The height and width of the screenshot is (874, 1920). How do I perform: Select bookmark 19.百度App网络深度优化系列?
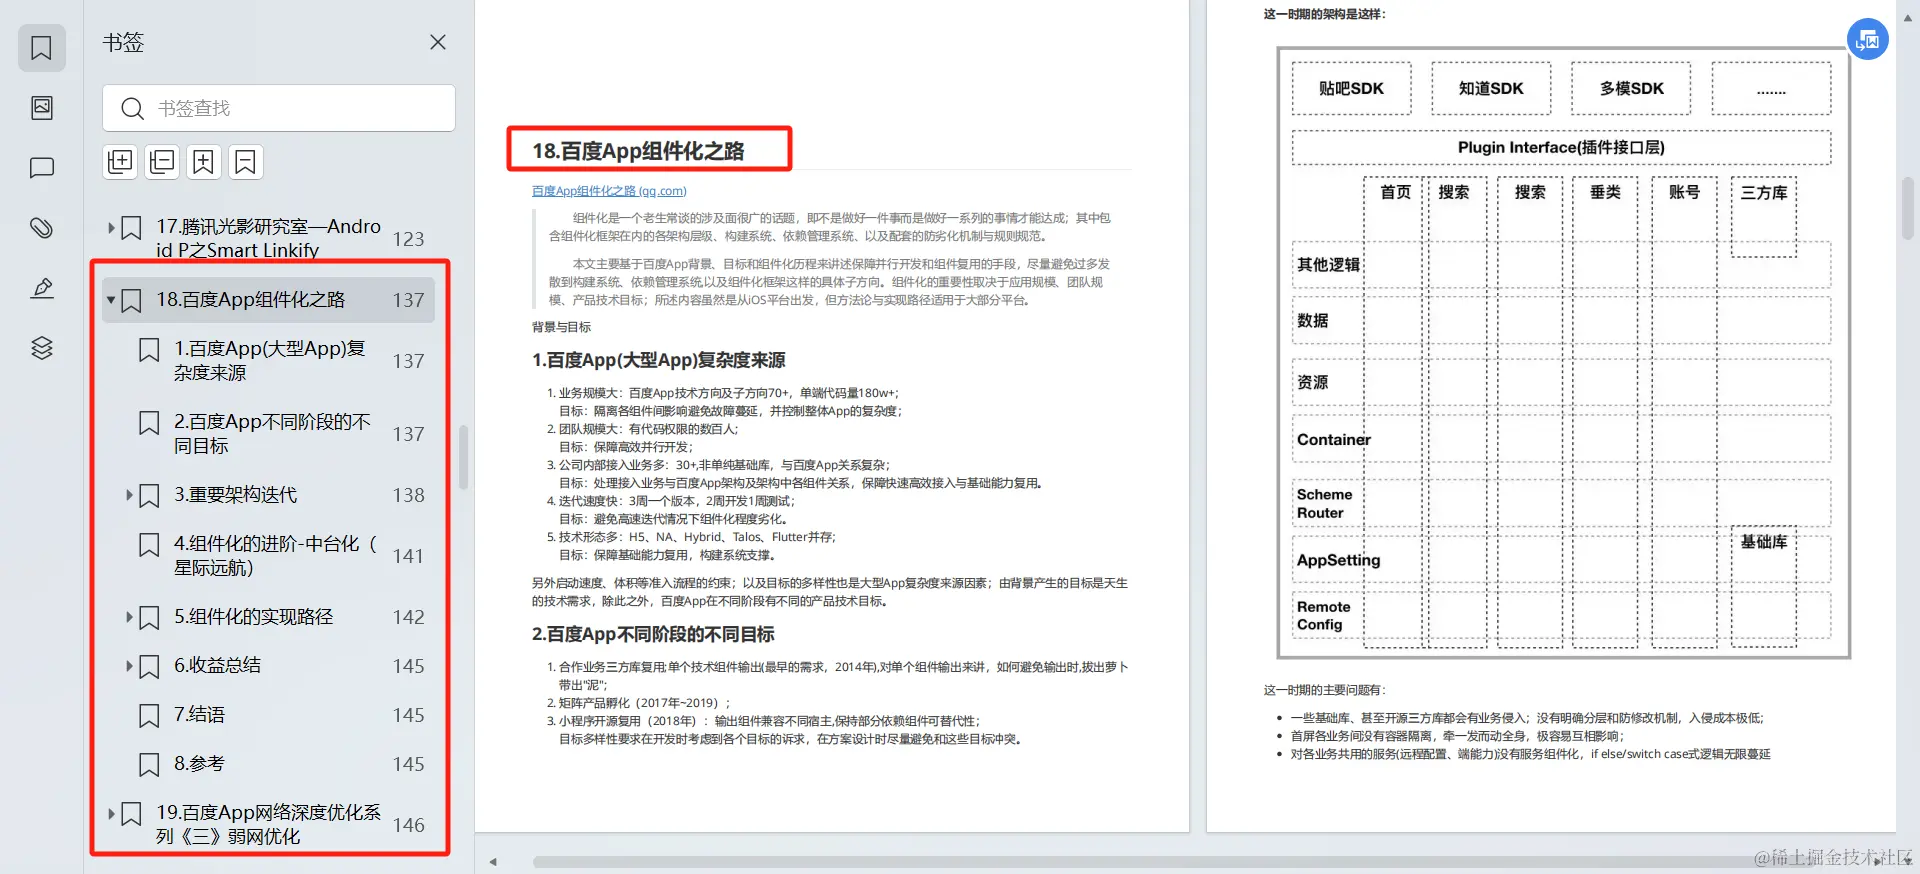point(268,825)
